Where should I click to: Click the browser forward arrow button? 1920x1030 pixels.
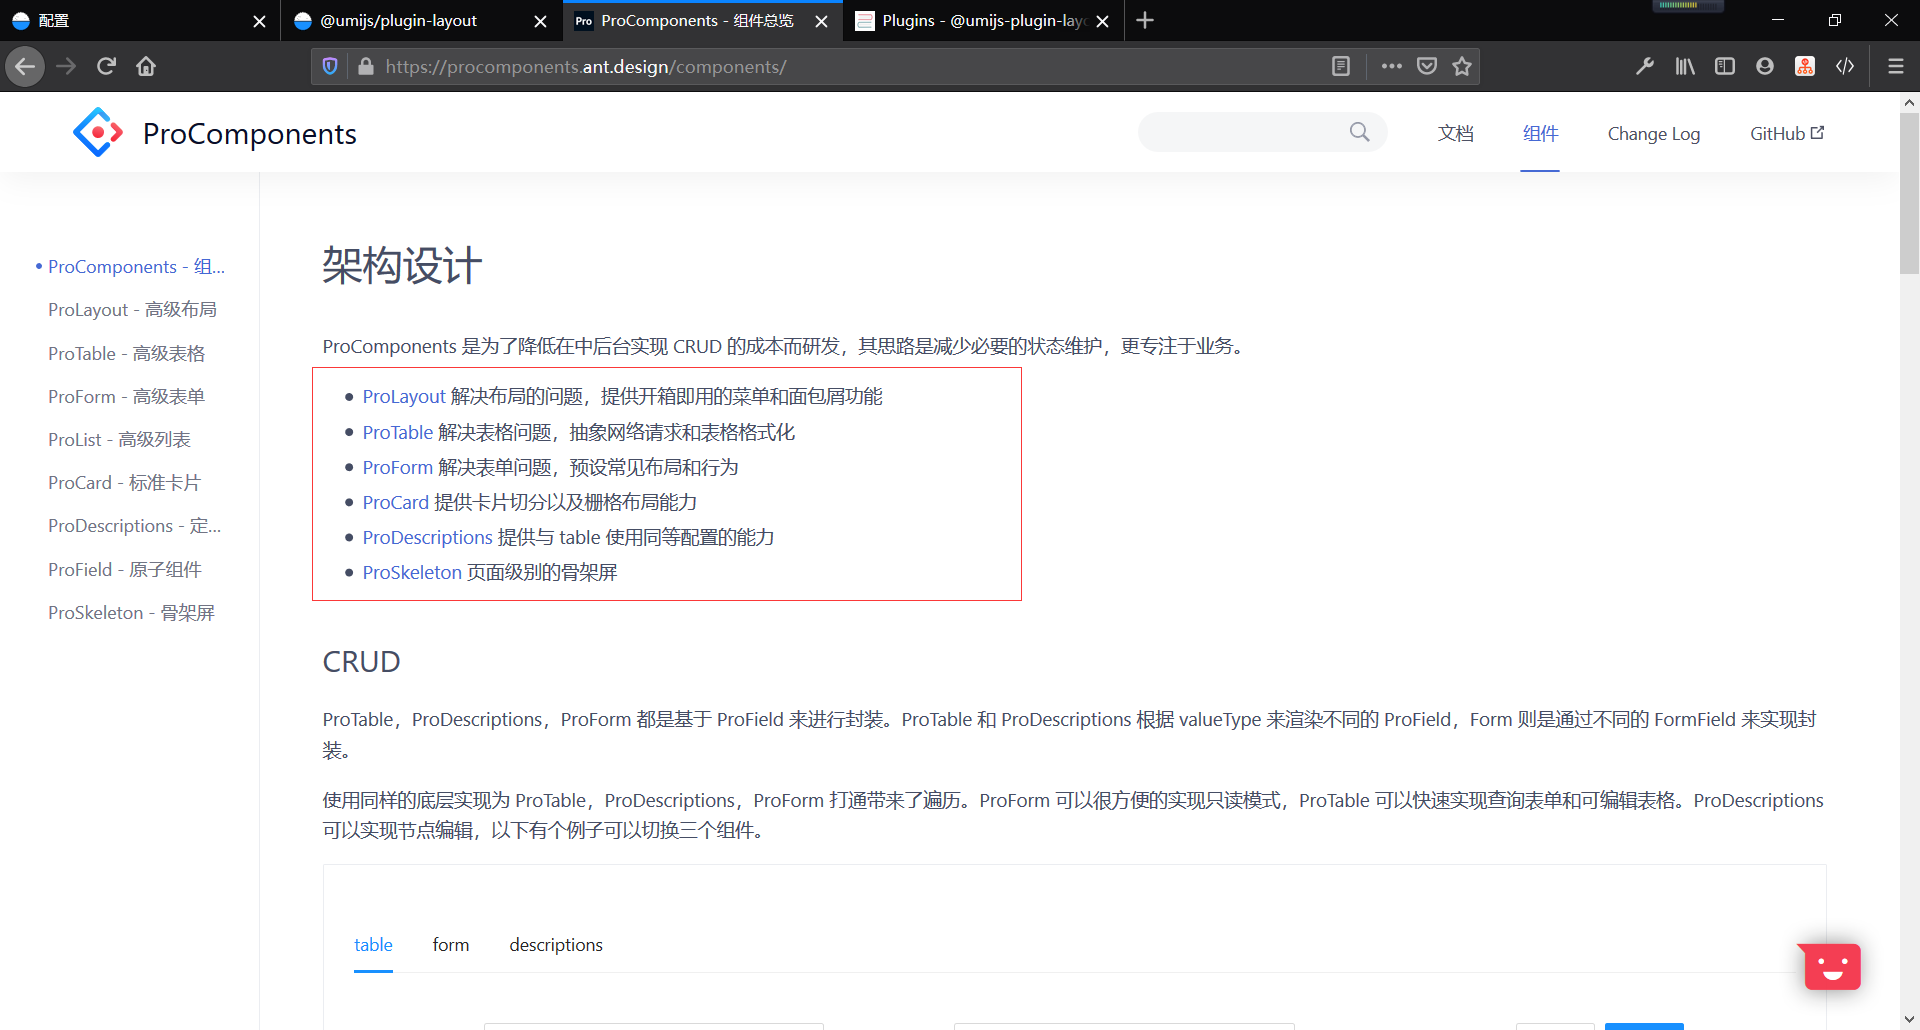point(66,67)
